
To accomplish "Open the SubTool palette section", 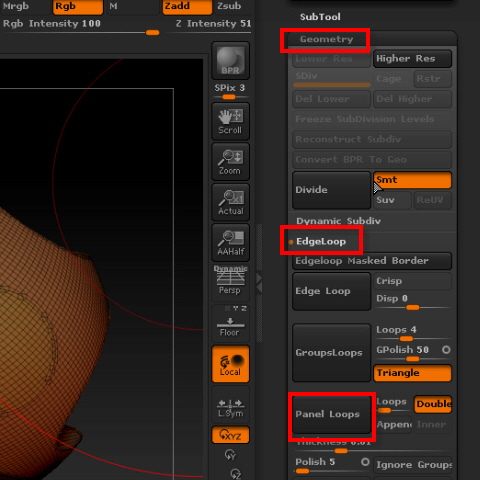I will click(x=320, y=17).
